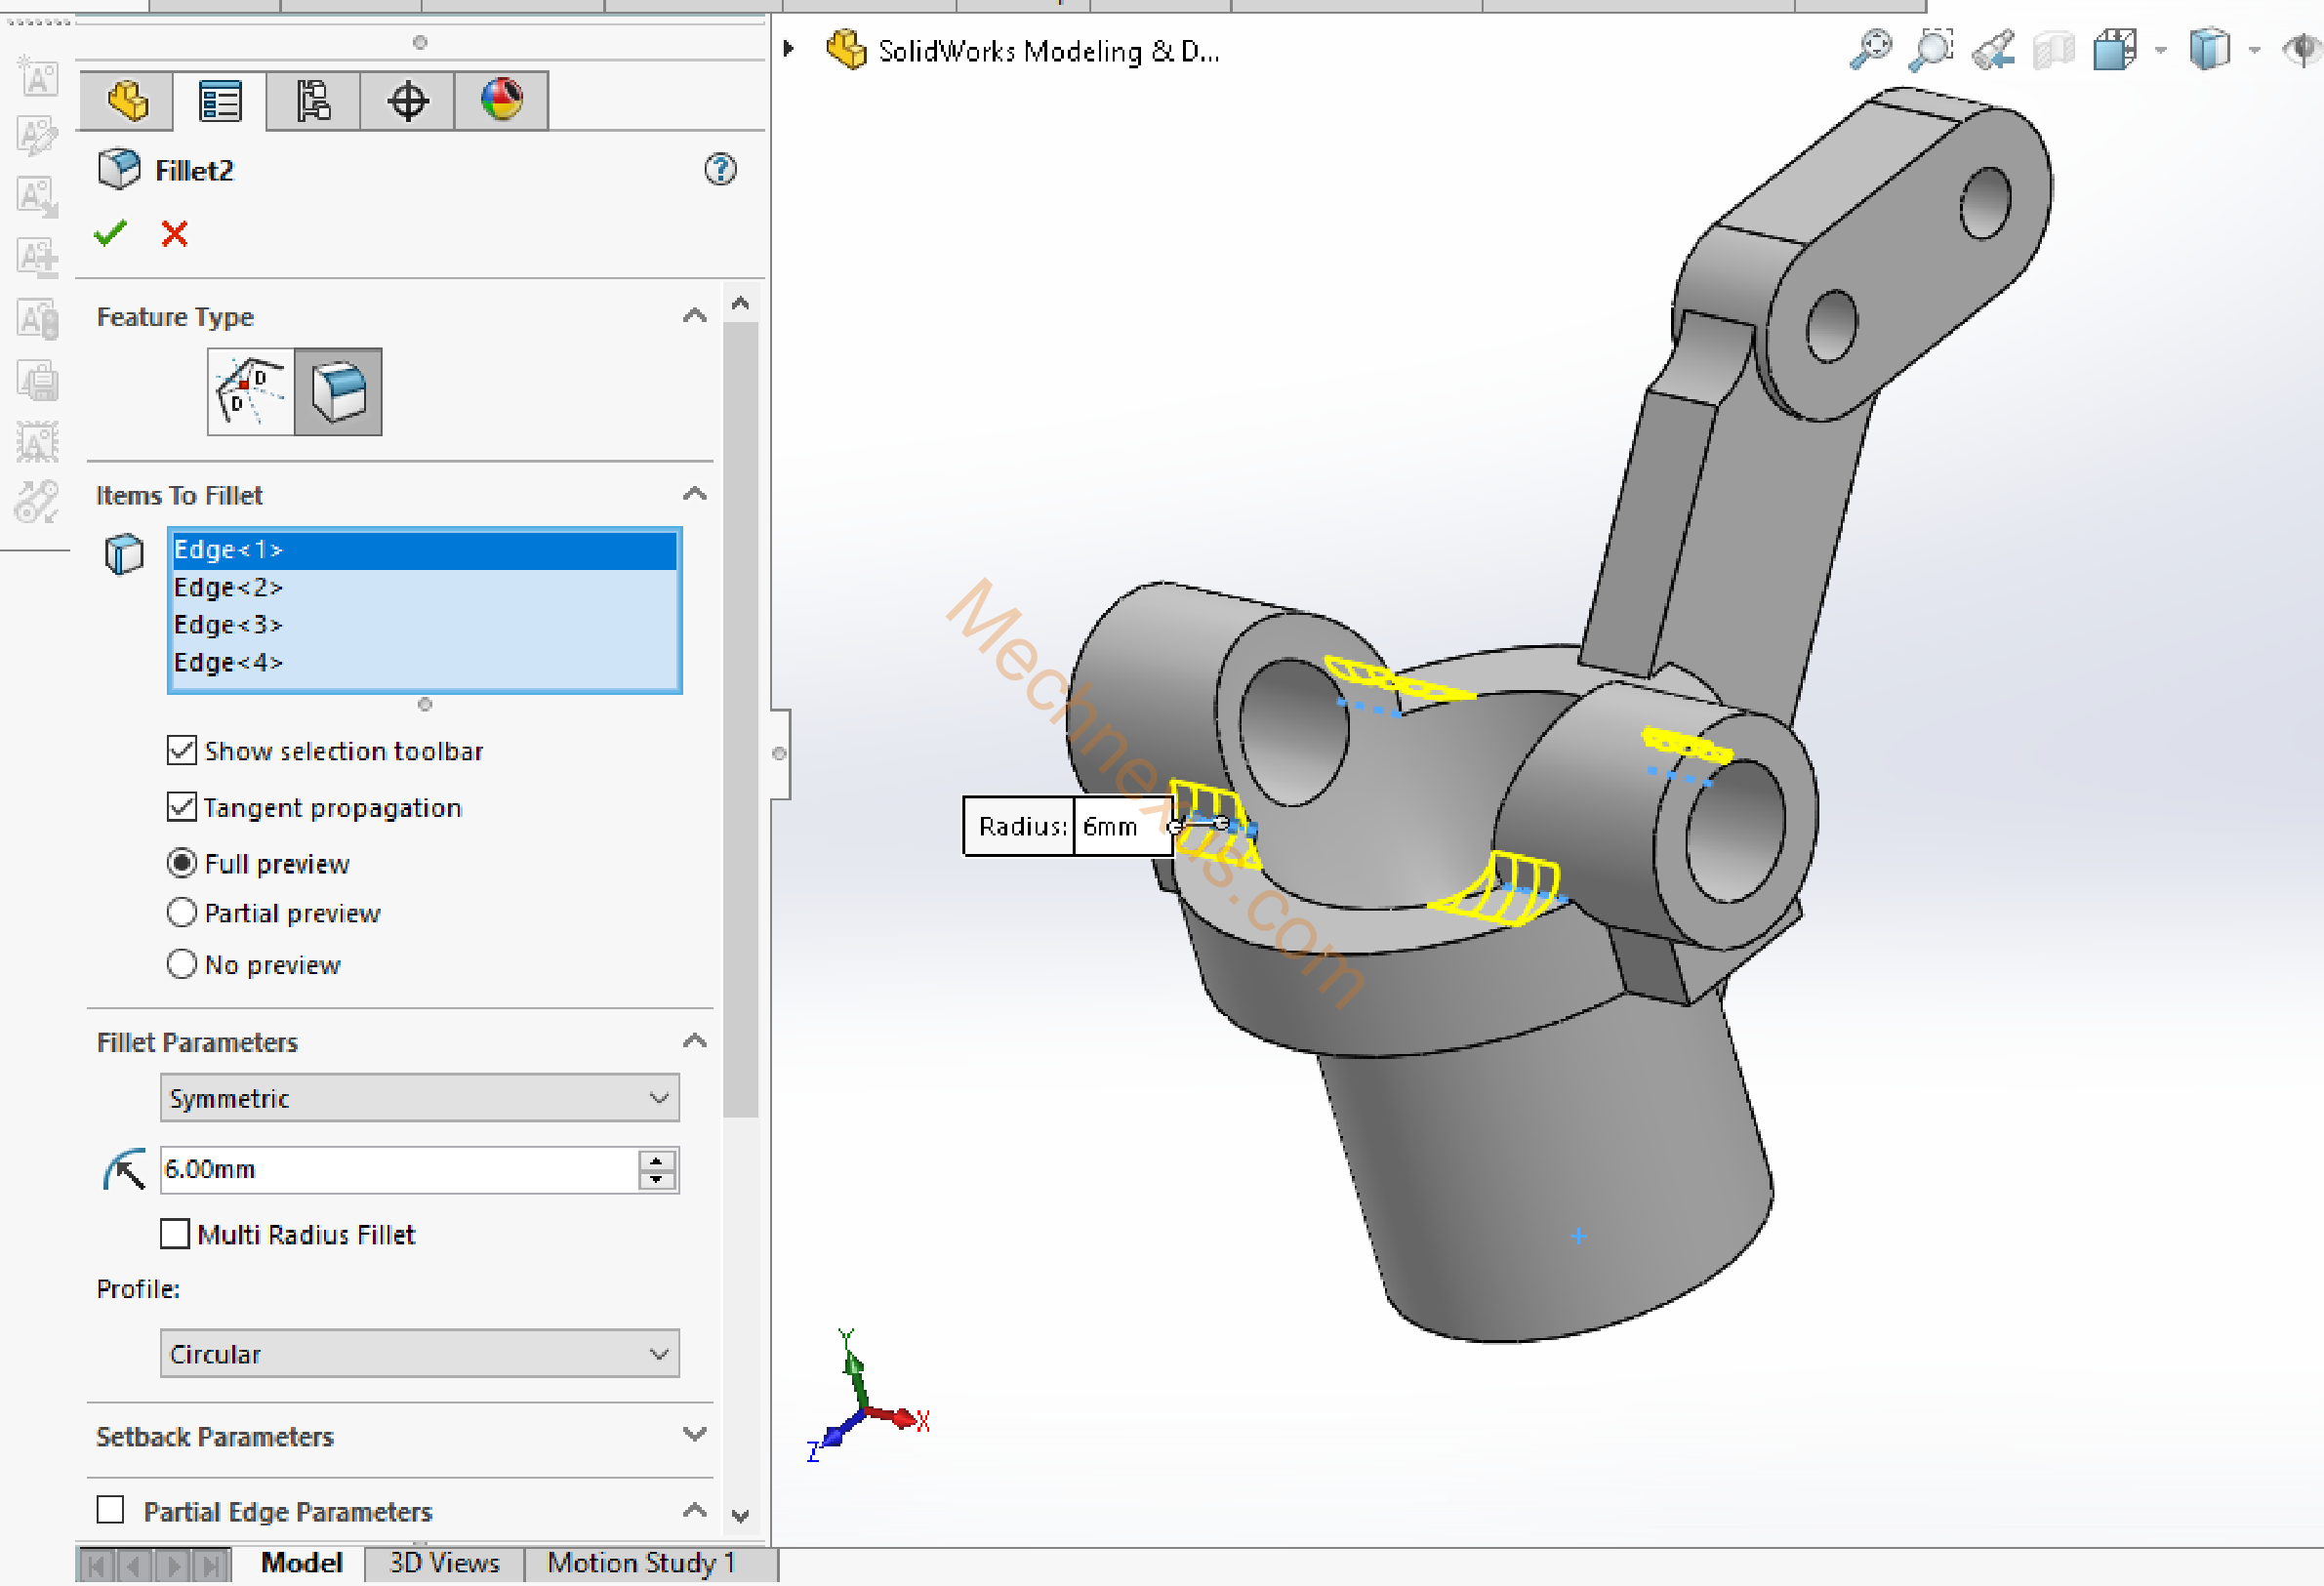Expand the Setback Parameters section
Viewport: 2324px width, 1586px height.
click(x=694, y=1435)
